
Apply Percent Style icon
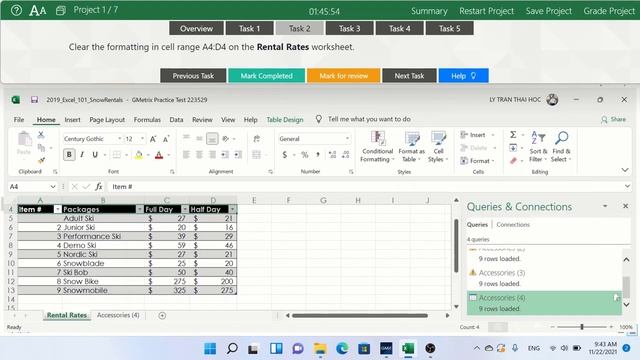tap(304, 155)
